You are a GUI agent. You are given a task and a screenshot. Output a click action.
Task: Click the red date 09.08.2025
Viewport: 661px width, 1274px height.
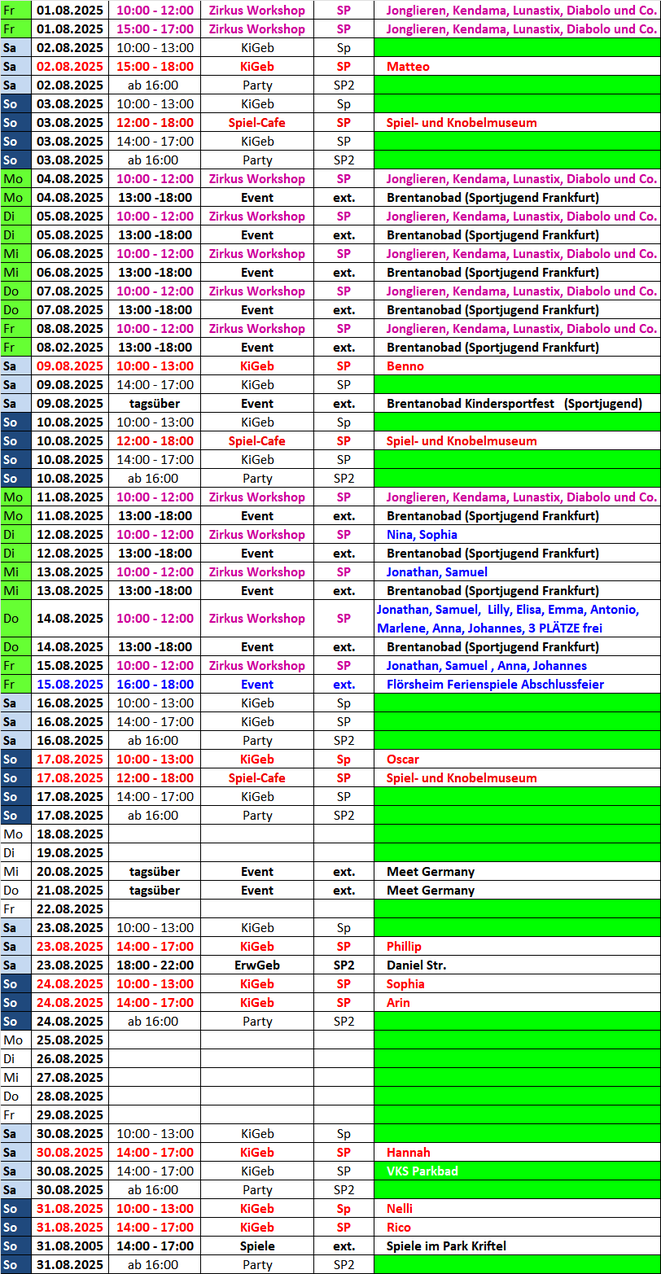[69, 366]
